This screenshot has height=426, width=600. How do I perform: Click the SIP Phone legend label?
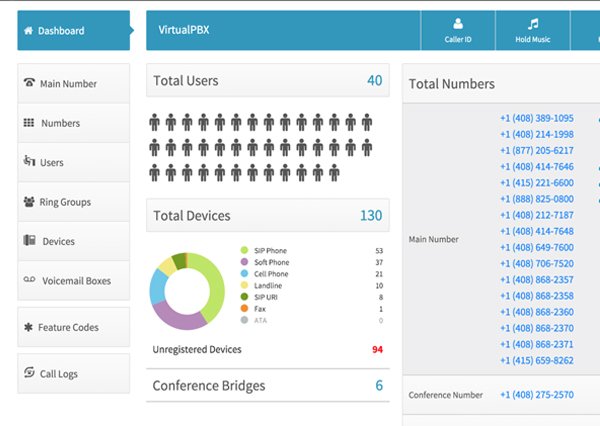pyautogui.click(x=270, y=250)
